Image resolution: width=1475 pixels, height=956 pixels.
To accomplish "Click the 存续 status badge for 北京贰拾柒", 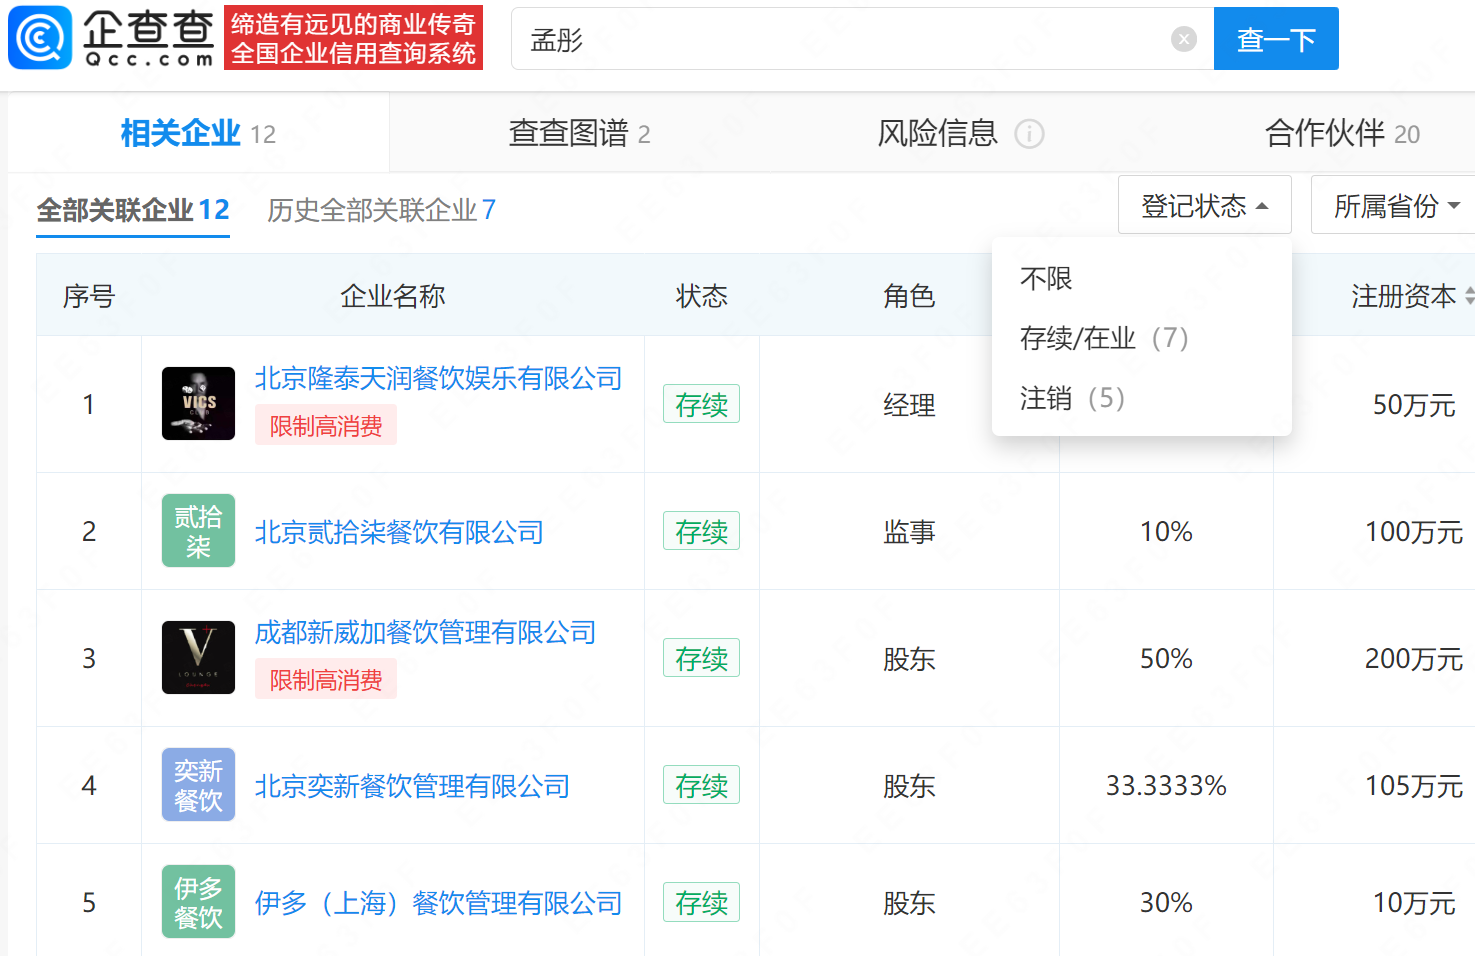I will (701, 531).
